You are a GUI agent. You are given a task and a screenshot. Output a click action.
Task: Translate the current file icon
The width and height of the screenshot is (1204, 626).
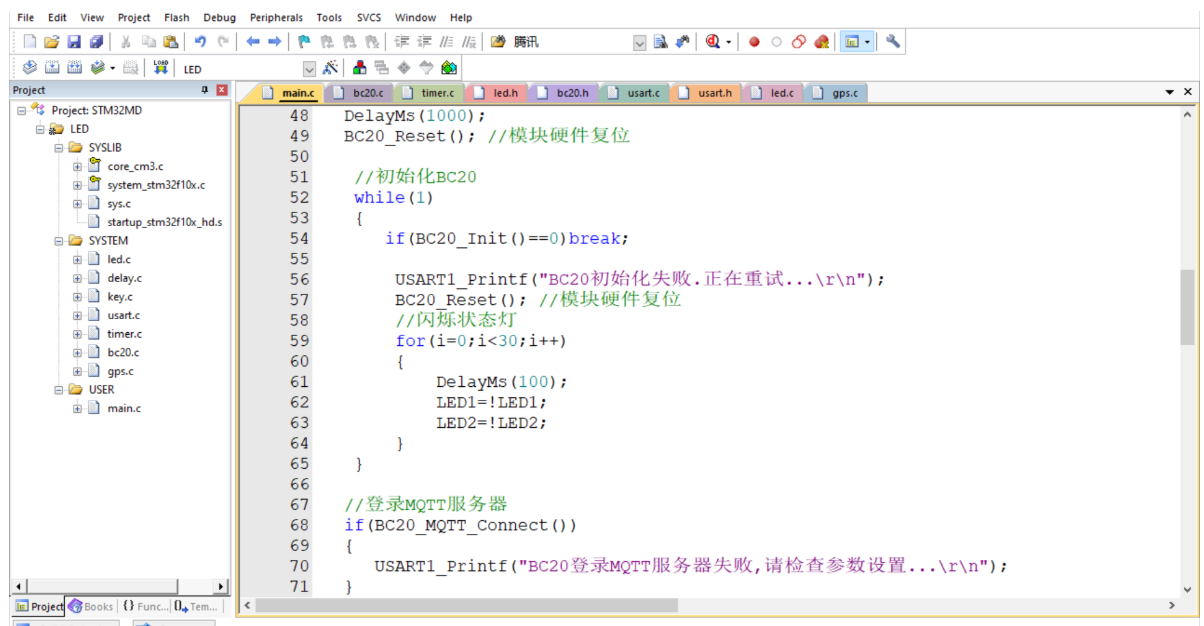coord(30,68)
